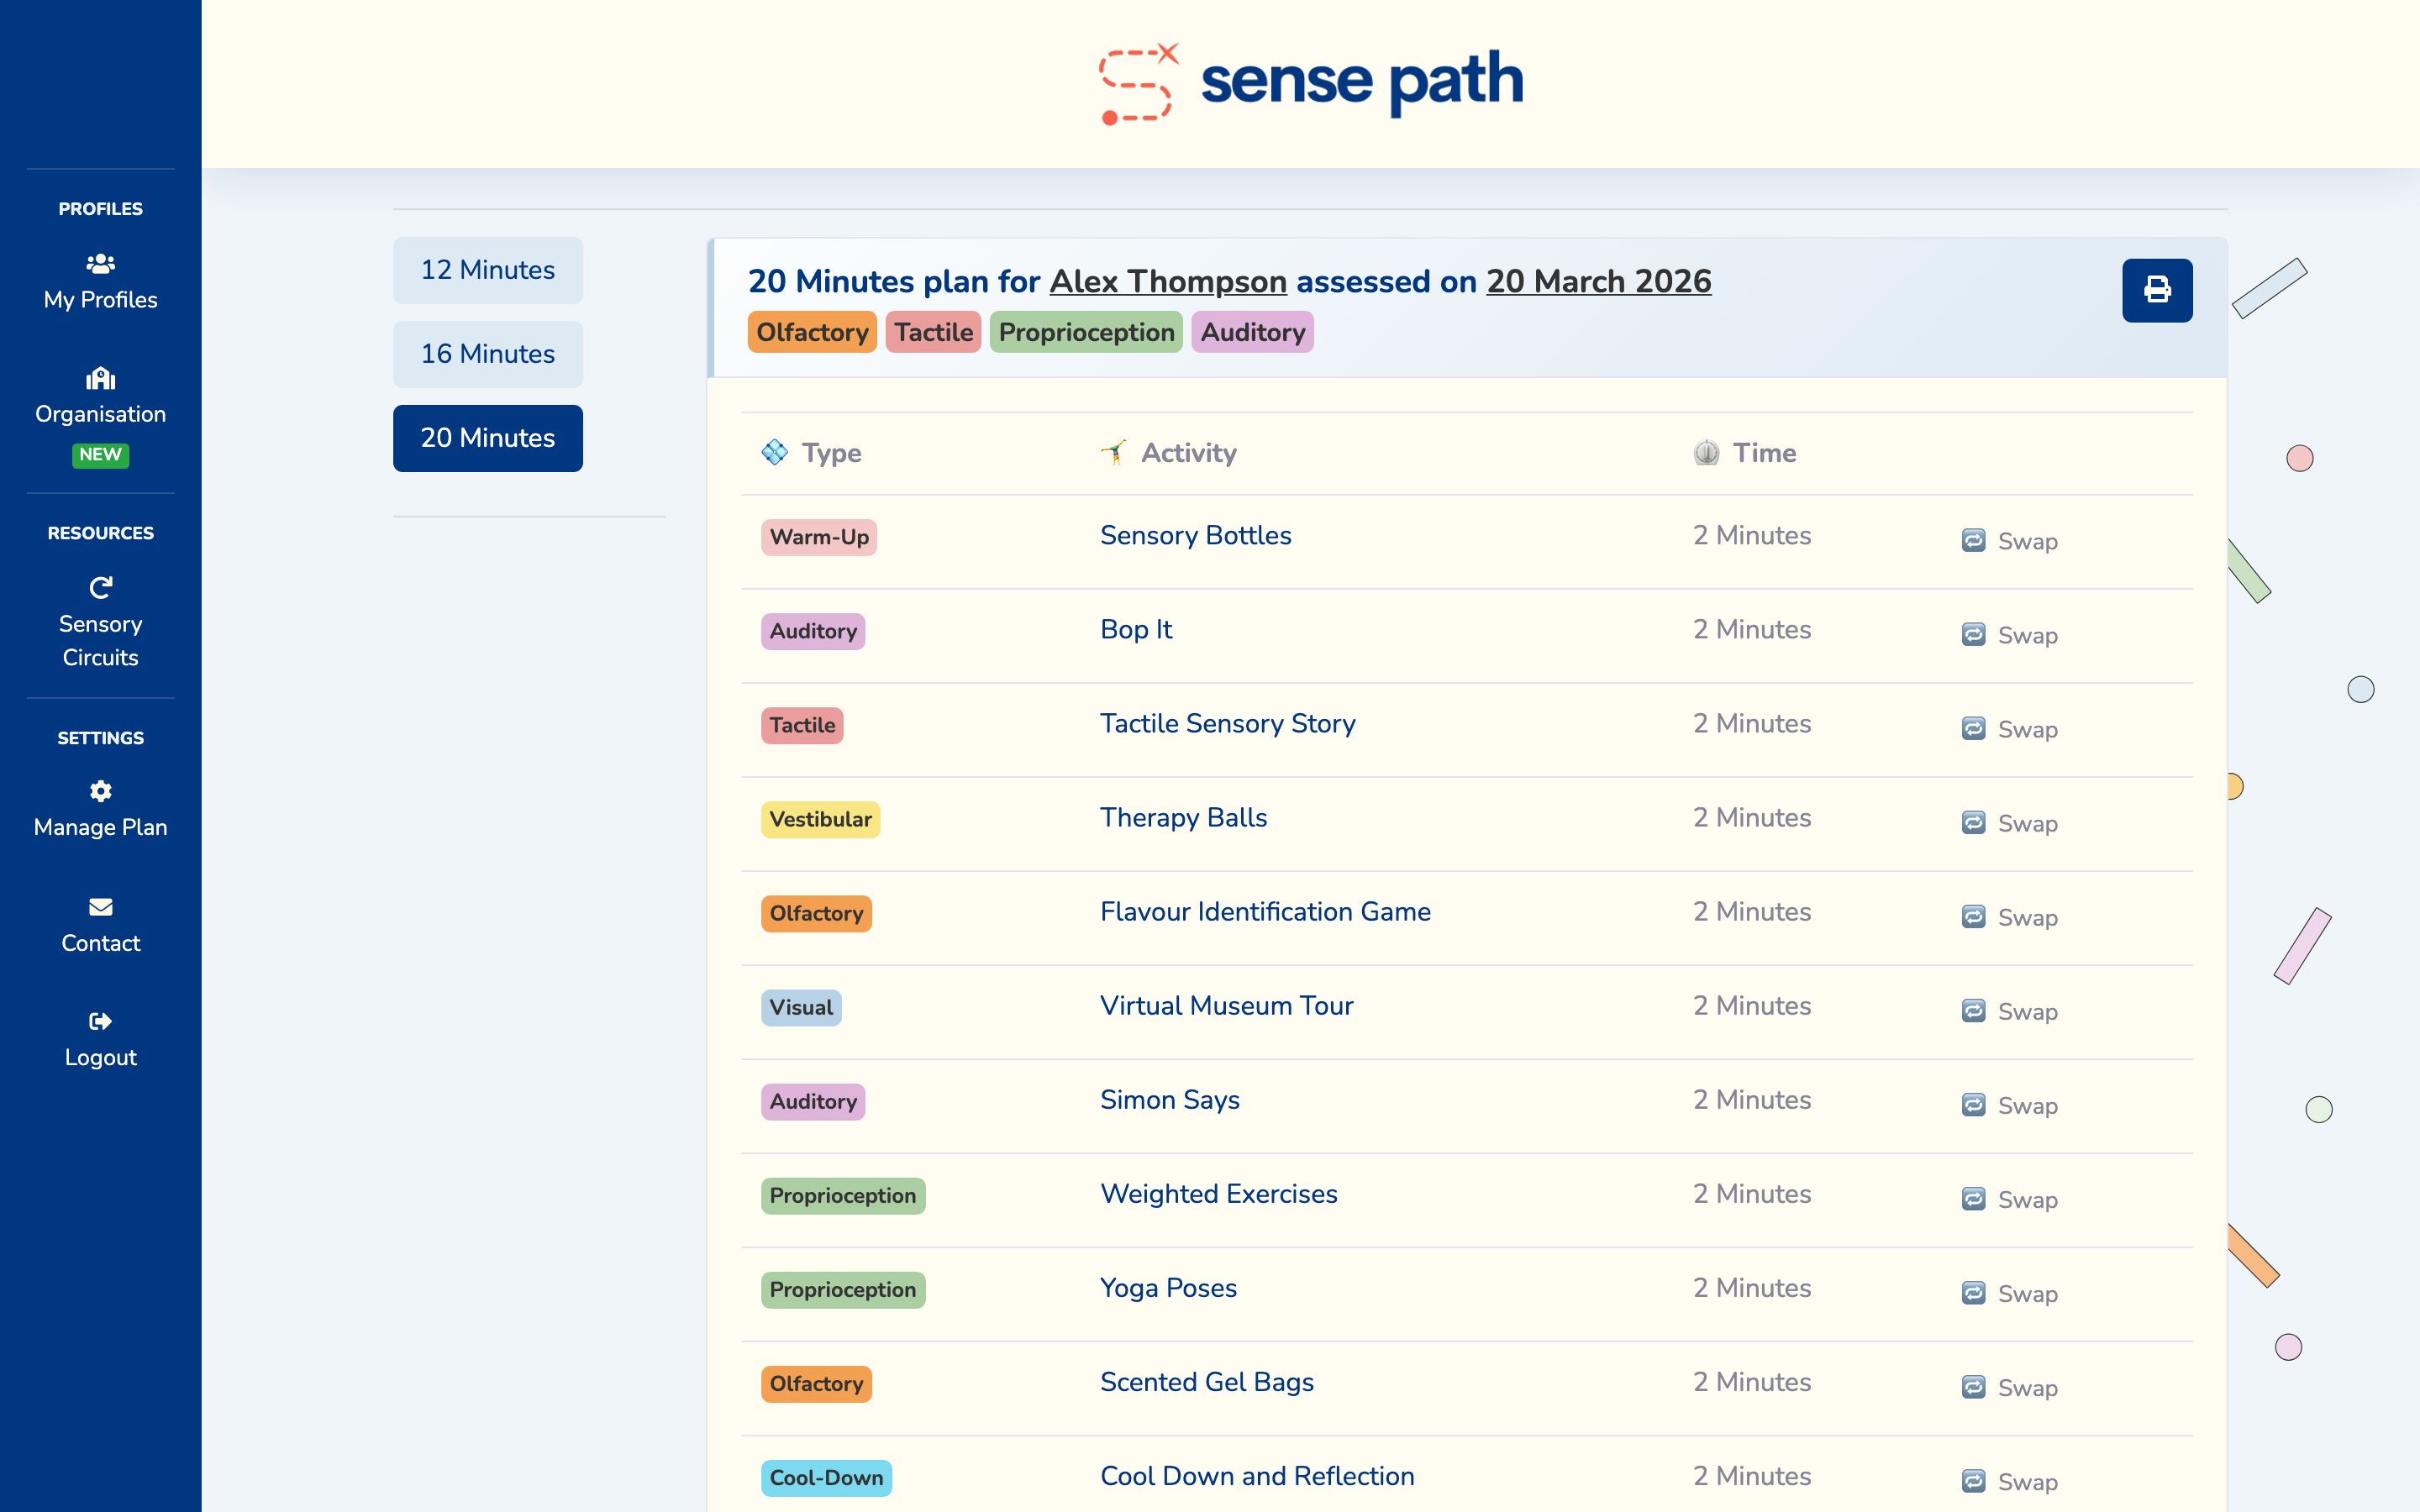2420x1512 pixels.
Task: Open the Weighted Exercises activity
Action: (x=1218, y=1193)
